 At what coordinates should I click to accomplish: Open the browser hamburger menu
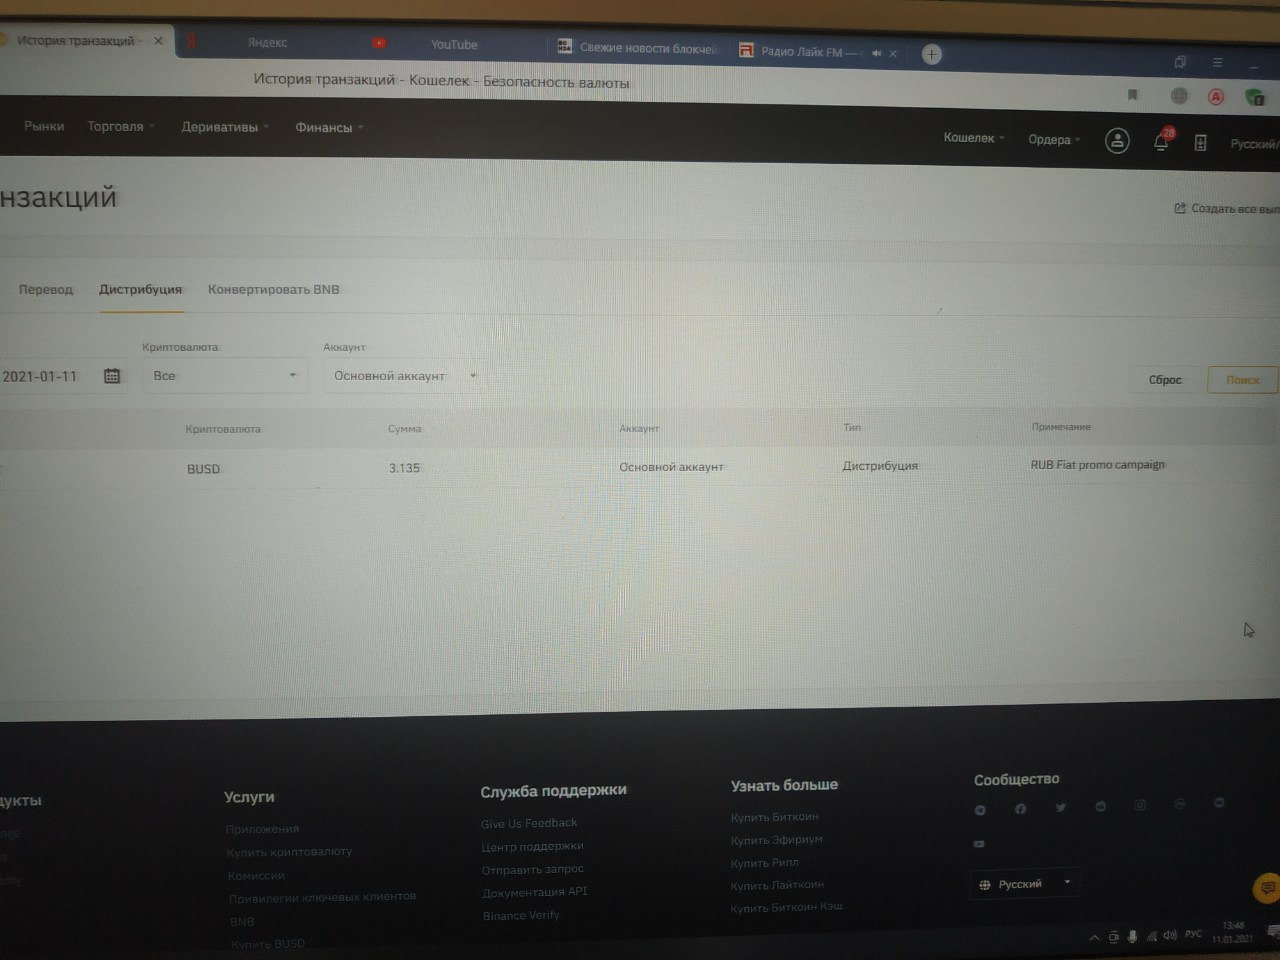(x=1217, y=62)
